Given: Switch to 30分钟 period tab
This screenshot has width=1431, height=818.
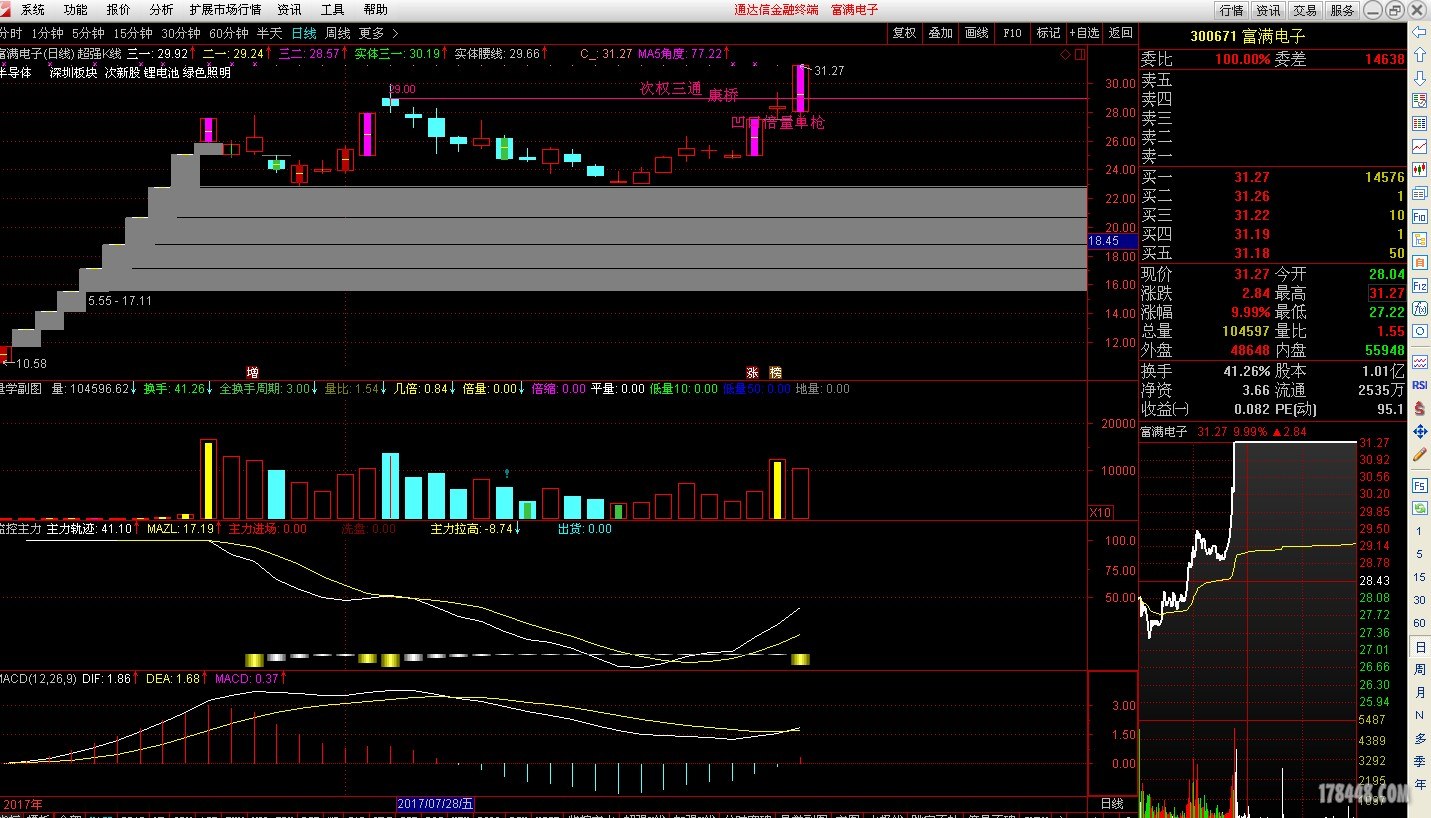Looking at the screenshot, I should pos(180,33).
